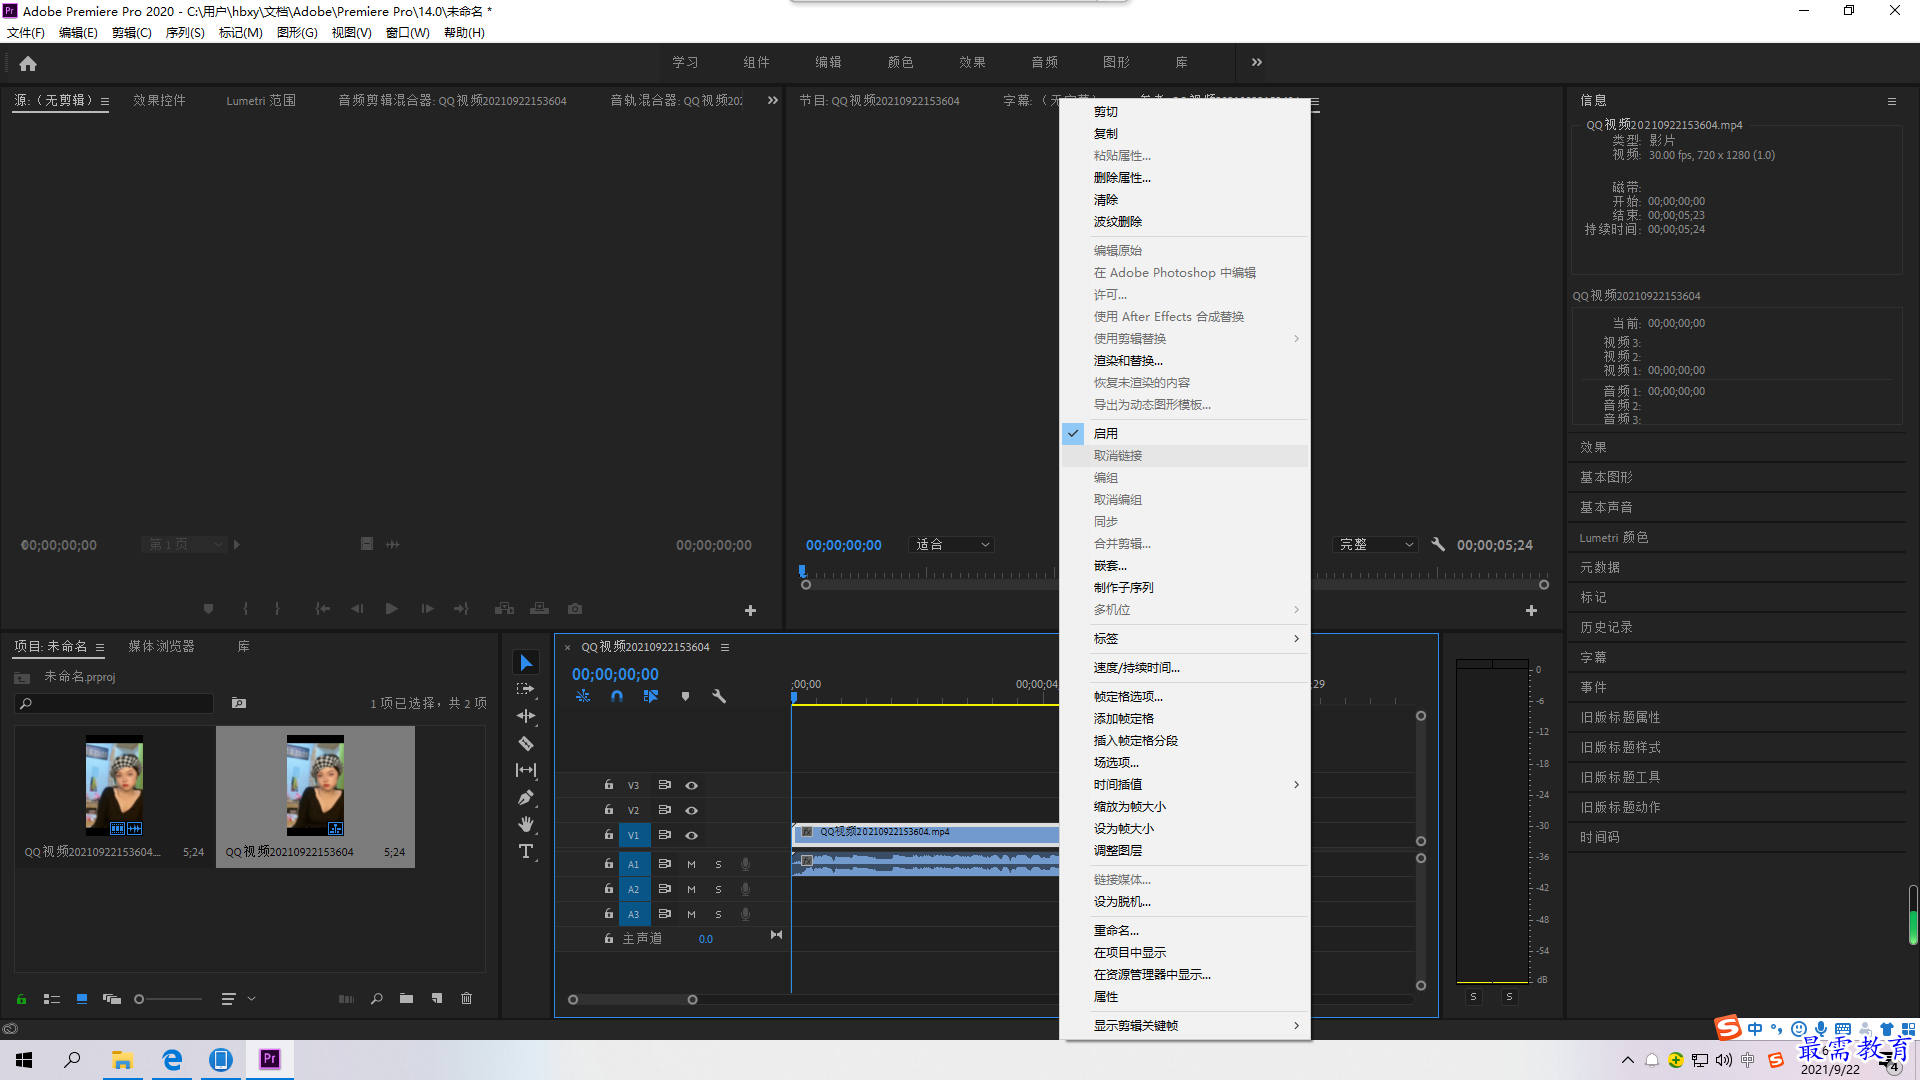The height and width of the screenshot is (1080, 1920).
Task: Toggle linked selection in timeline
Action: (651, 696)
